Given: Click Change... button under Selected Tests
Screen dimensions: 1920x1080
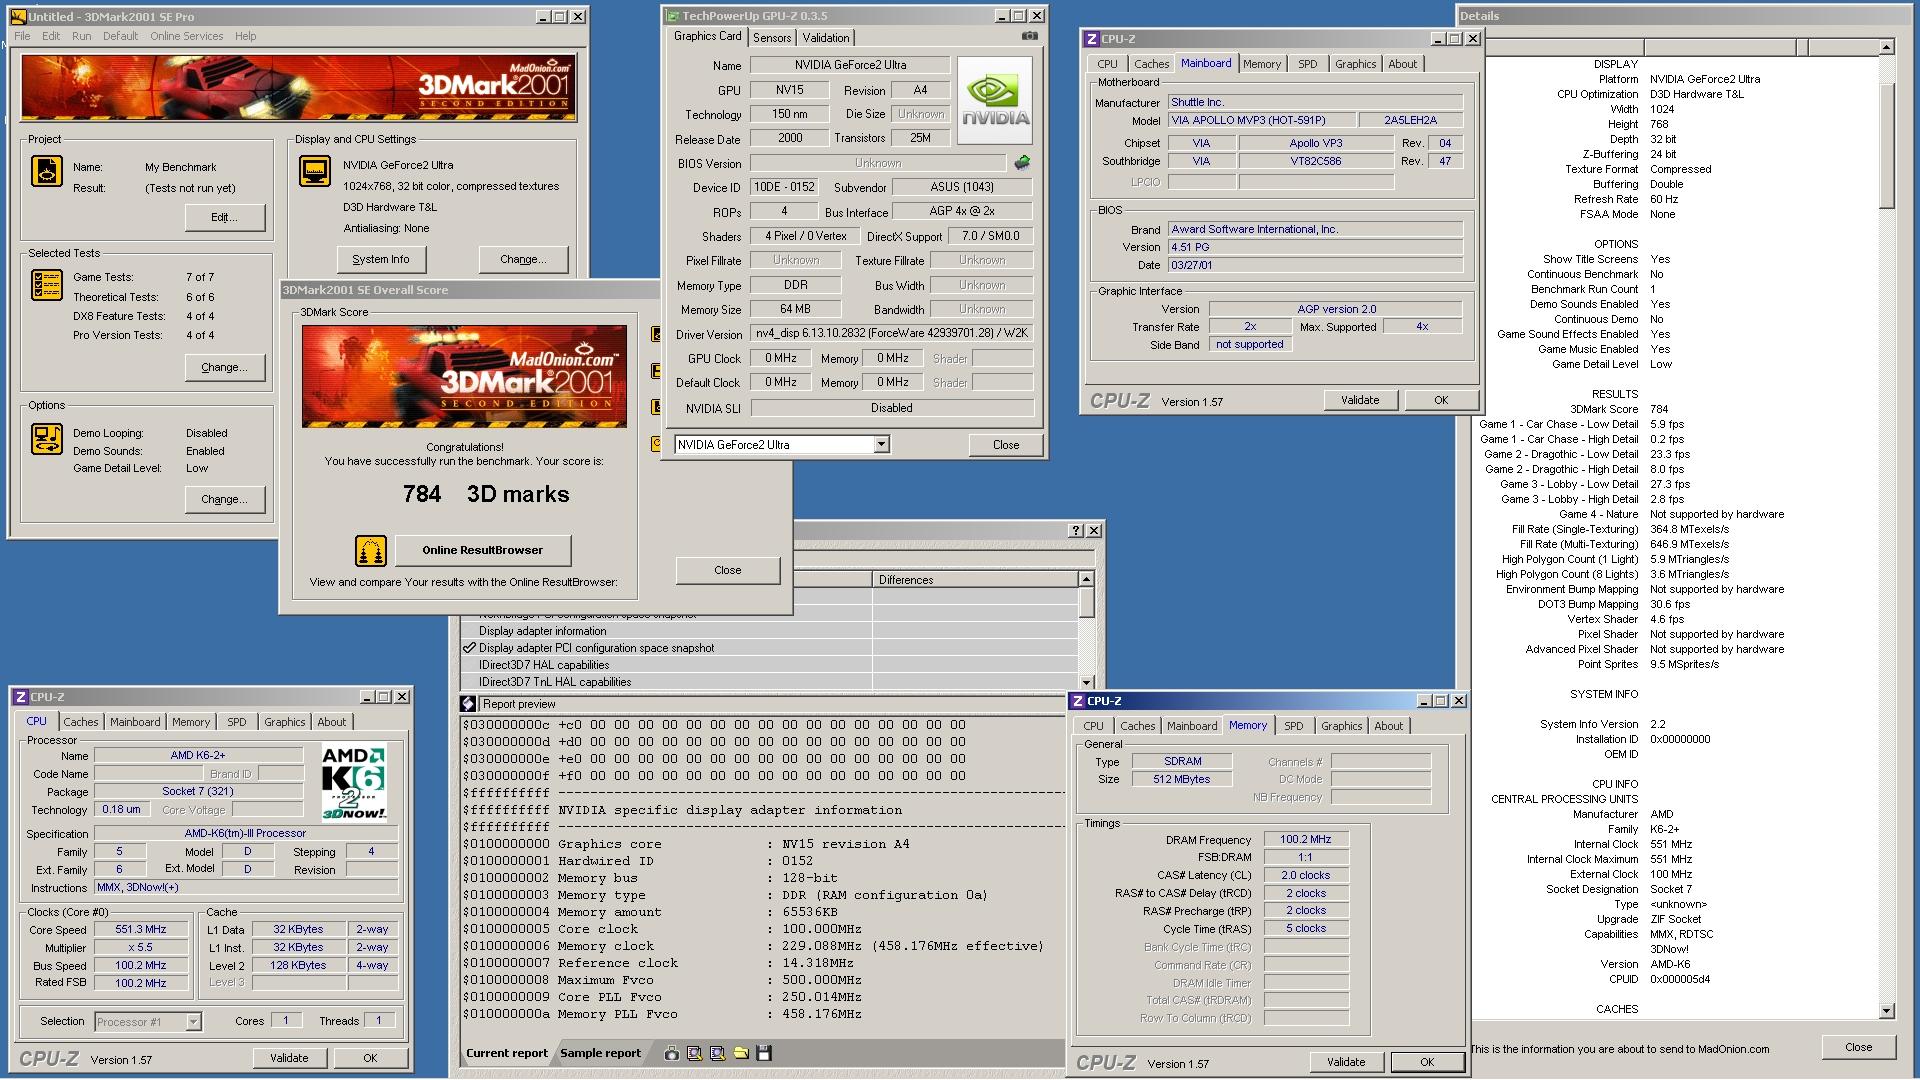Looking at the screenshot, I should 225,367.
